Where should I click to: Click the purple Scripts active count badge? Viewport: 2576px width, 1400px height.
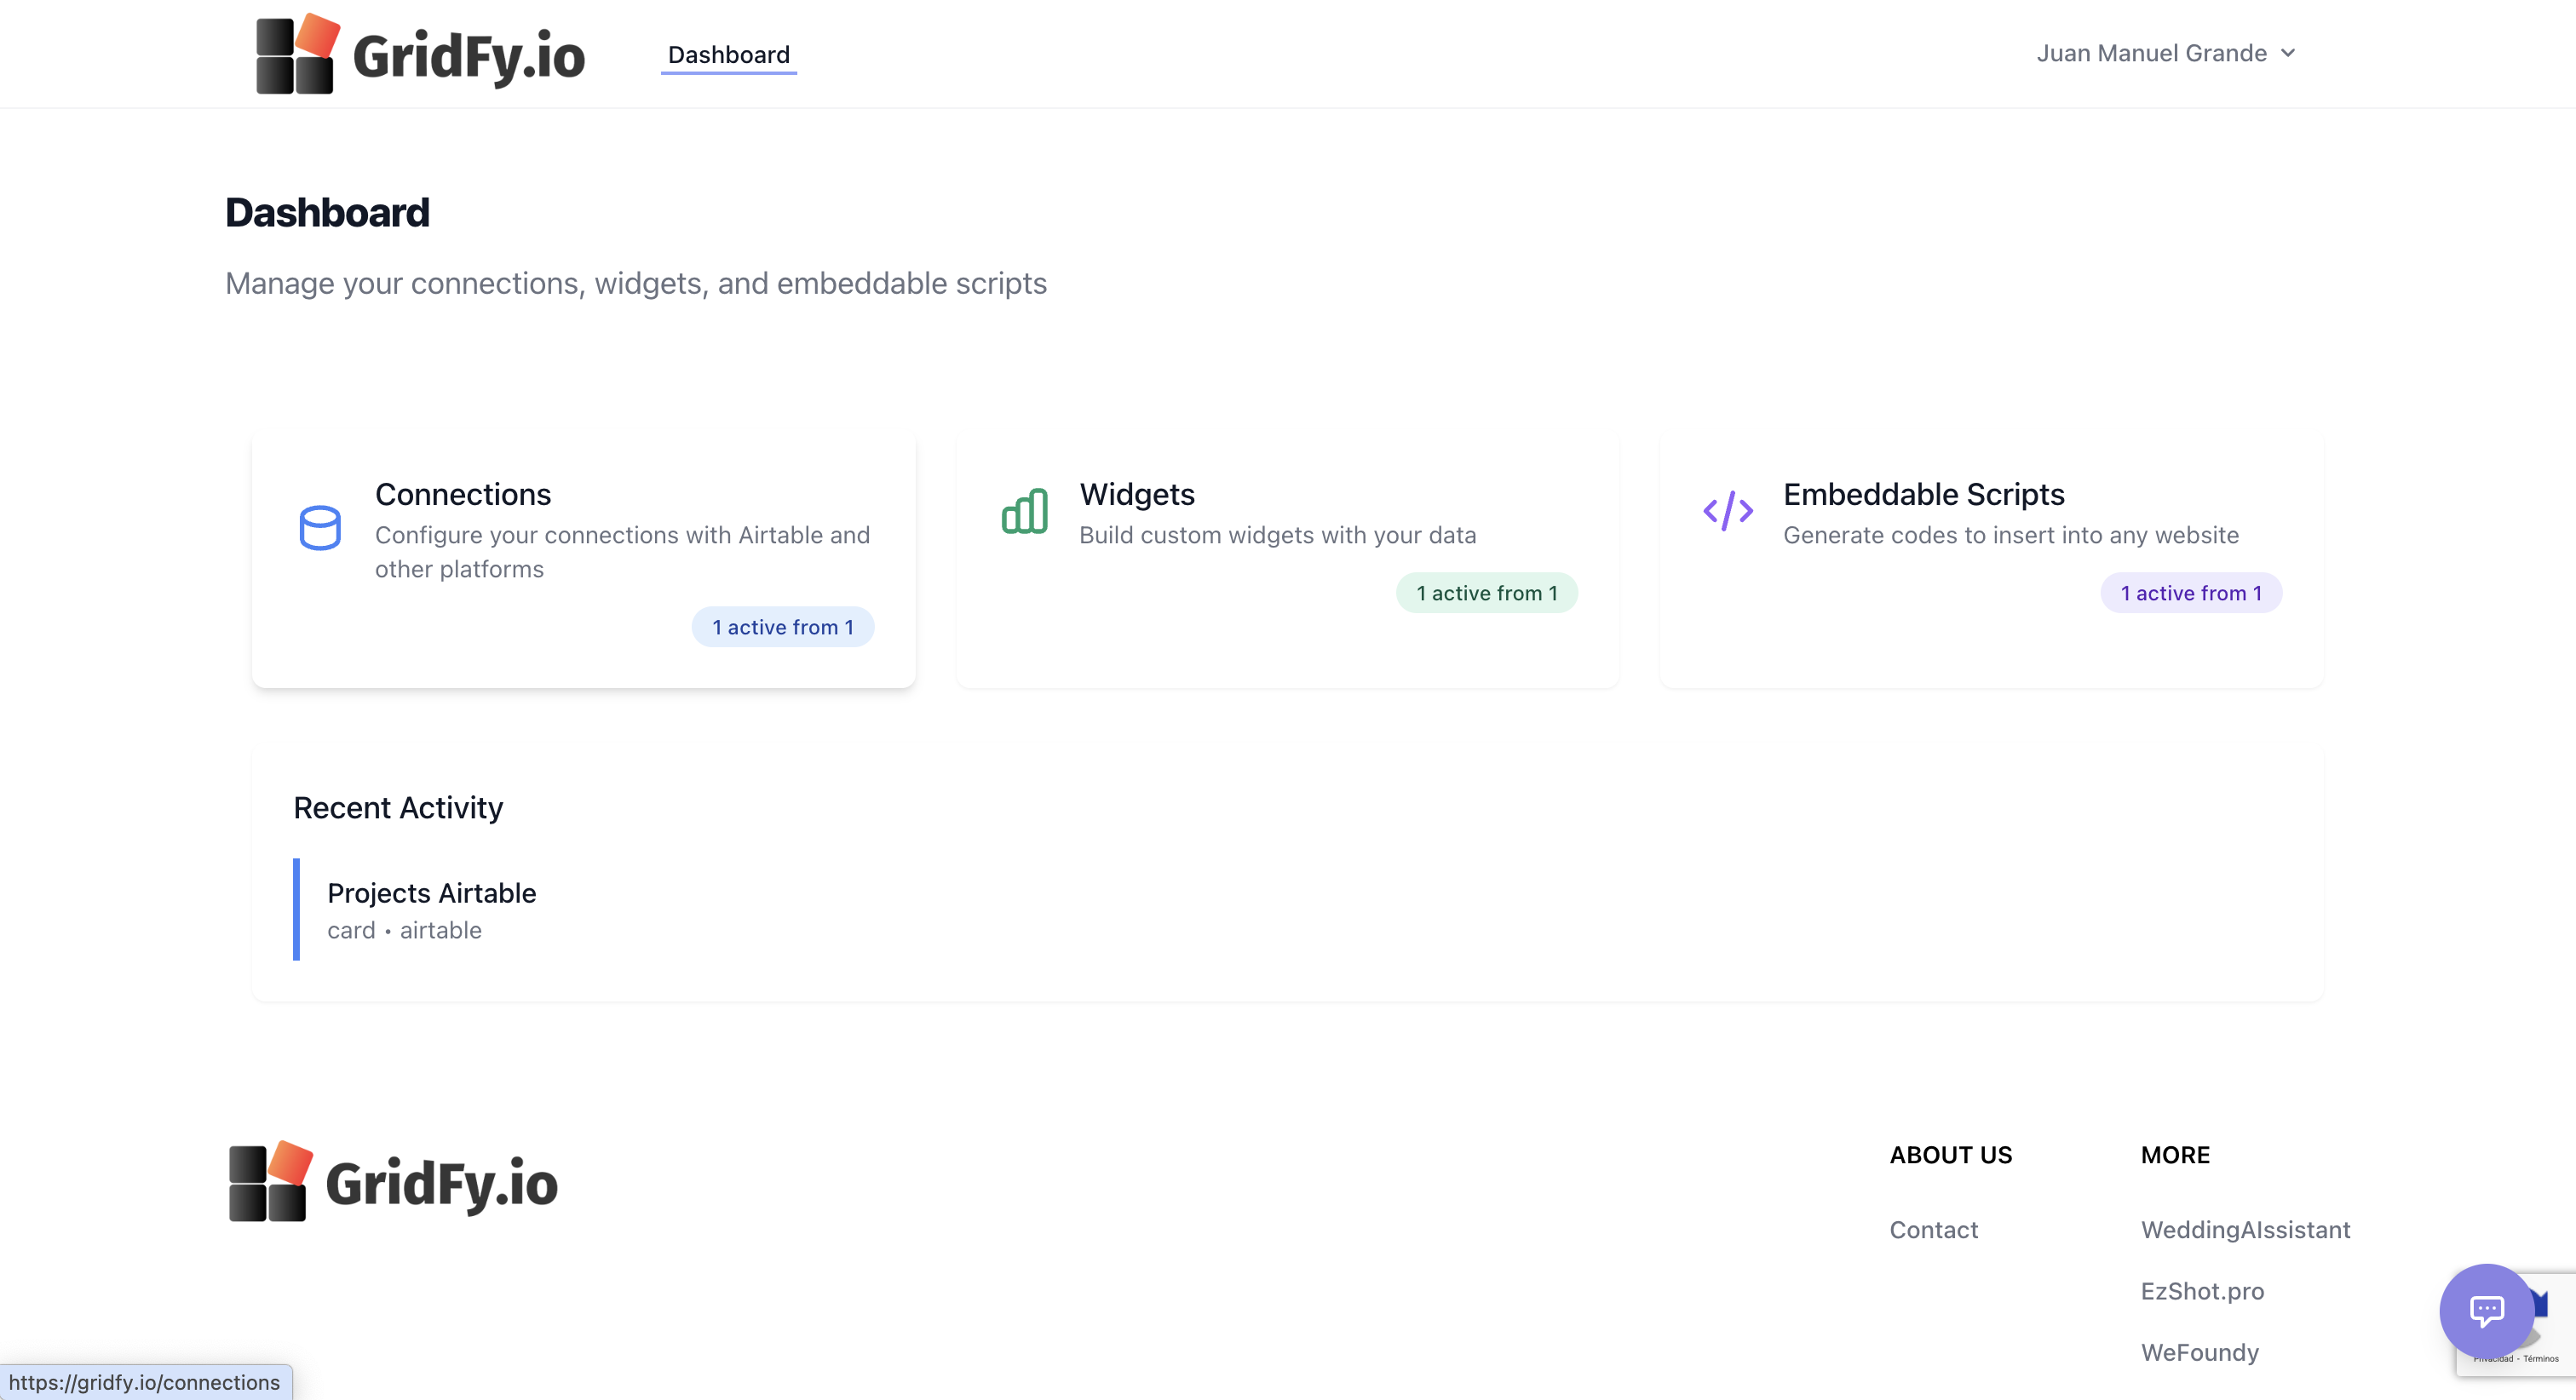click(x=2190, y=593)
